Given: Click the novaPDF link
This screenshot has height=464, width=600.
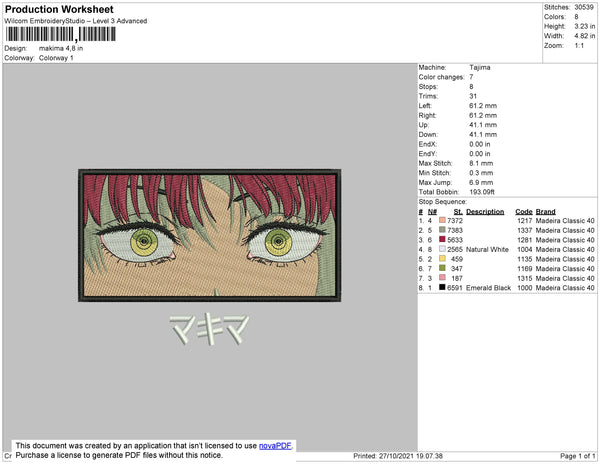Looking at the screenshot, I should (x=275, y=446).
